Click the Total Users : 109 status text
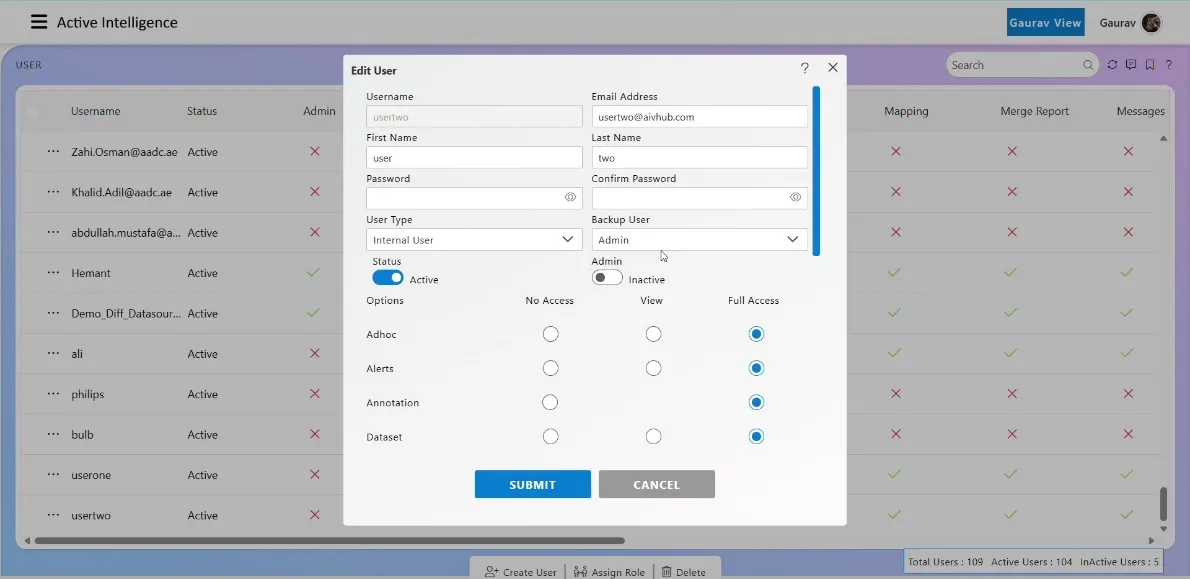The height and width of the screenshot is (579, 1190). coord(946,562)
